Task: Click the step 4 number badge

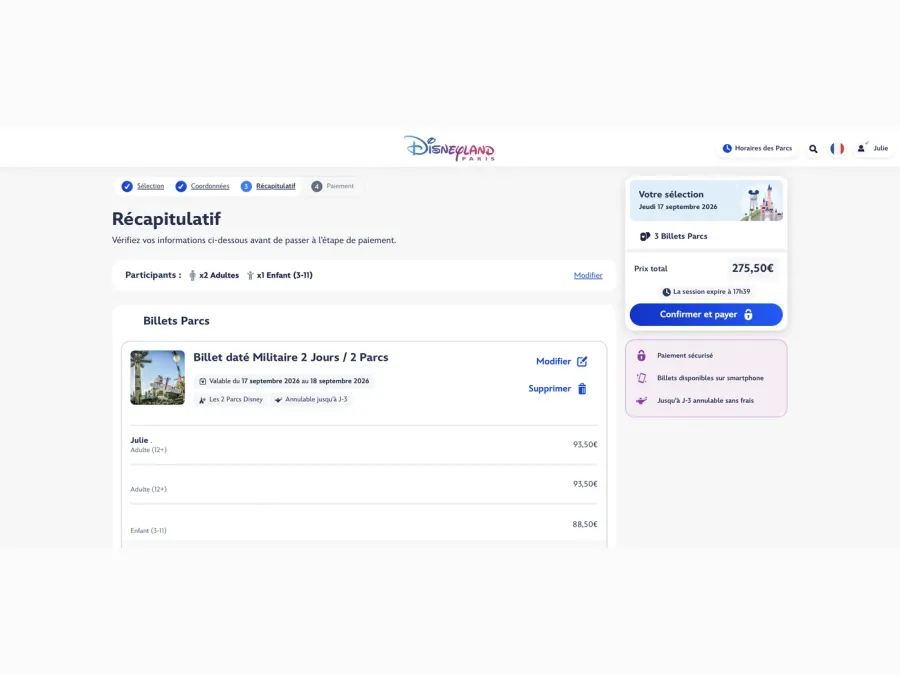Action: point(316,186)
